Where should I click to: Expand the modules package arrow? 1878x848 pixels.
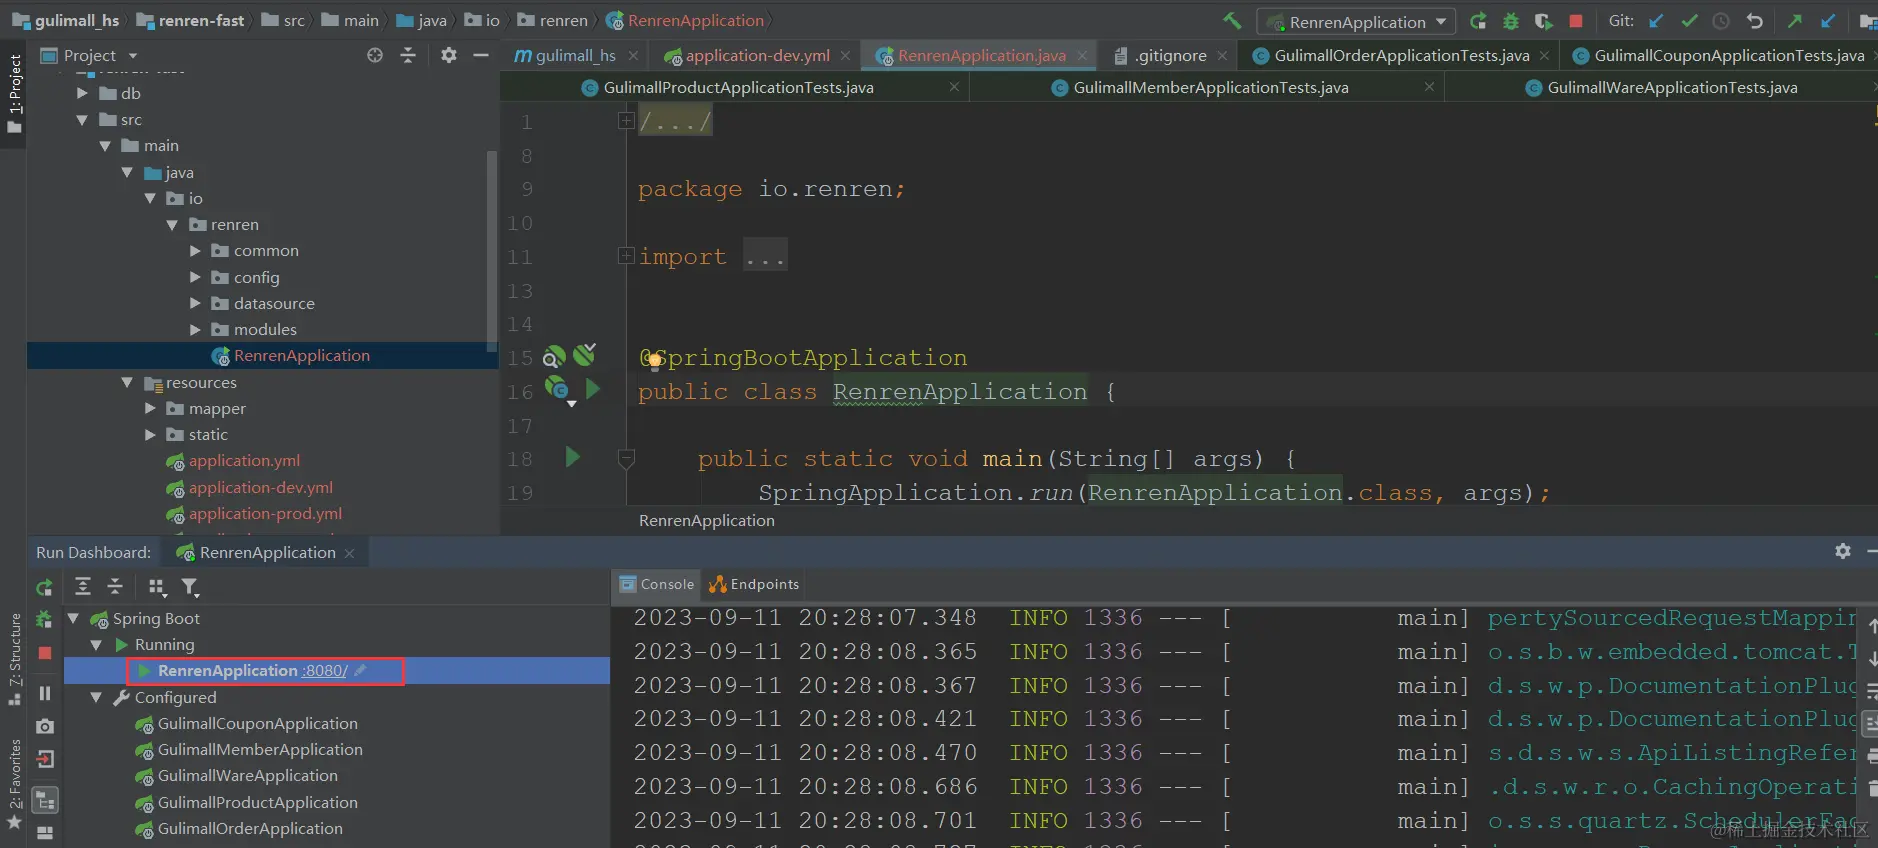tap(195, 330)
